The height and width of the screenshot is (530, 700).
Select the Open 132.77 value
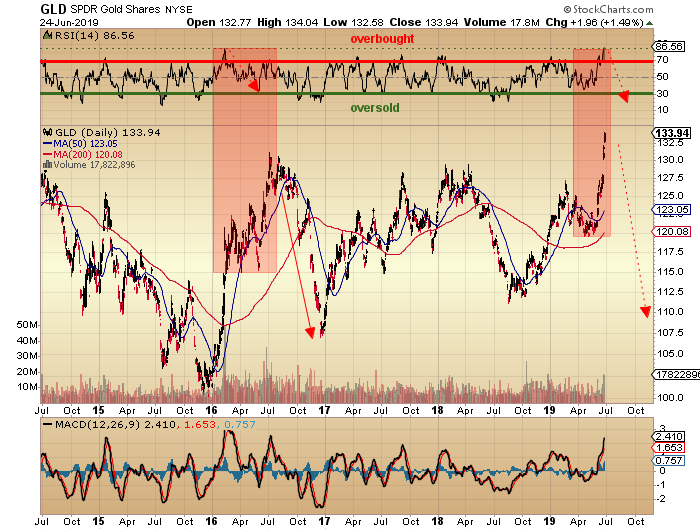click(219, 22)
